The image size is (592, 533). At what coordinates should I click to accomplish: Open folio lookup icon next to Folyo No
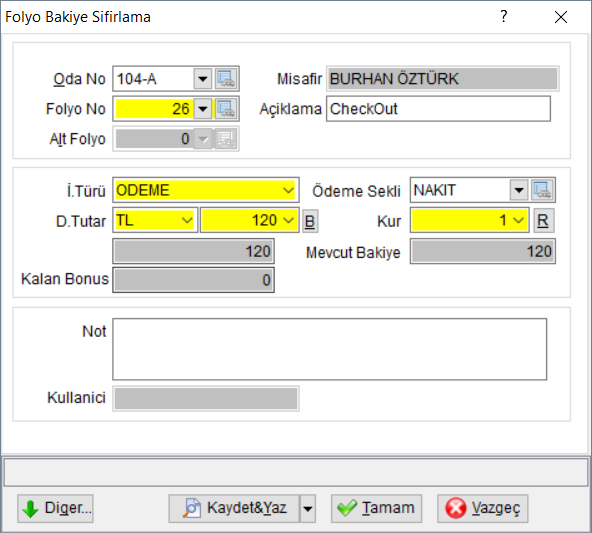tap(226, 109)
